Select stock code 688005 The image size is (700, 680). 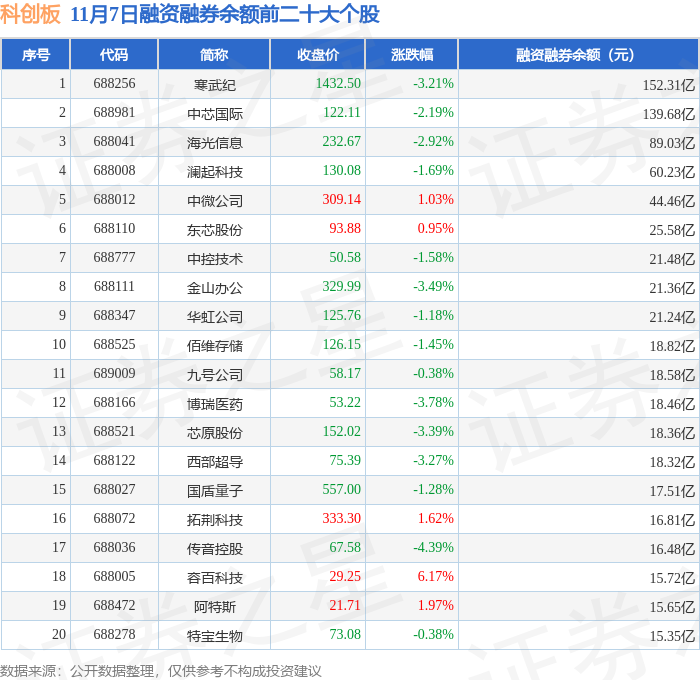114,577
